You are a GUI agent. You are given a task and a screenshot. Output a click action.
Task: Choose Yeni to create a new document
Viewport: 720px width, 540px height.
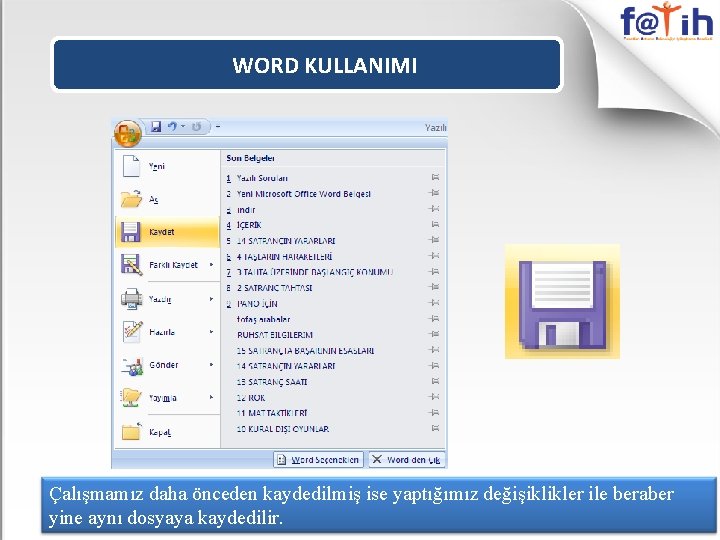tap(167, 166)
